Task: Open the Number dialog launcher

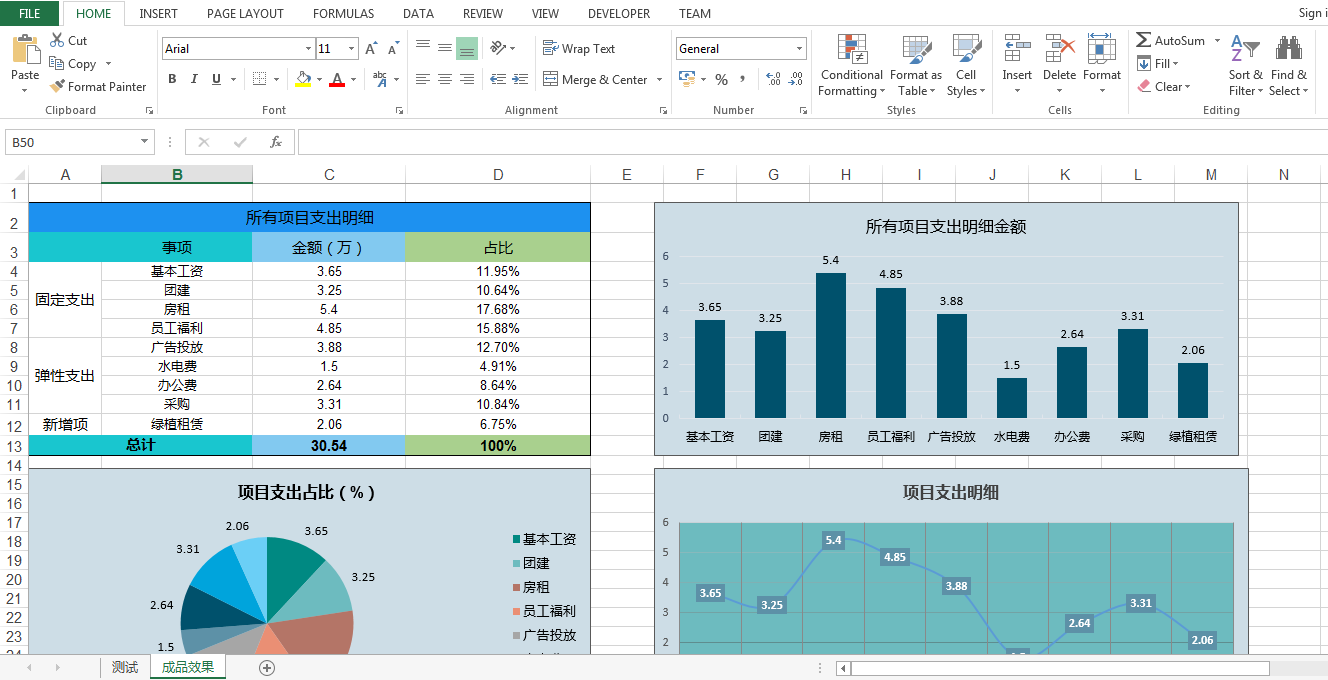Action: 802,111
